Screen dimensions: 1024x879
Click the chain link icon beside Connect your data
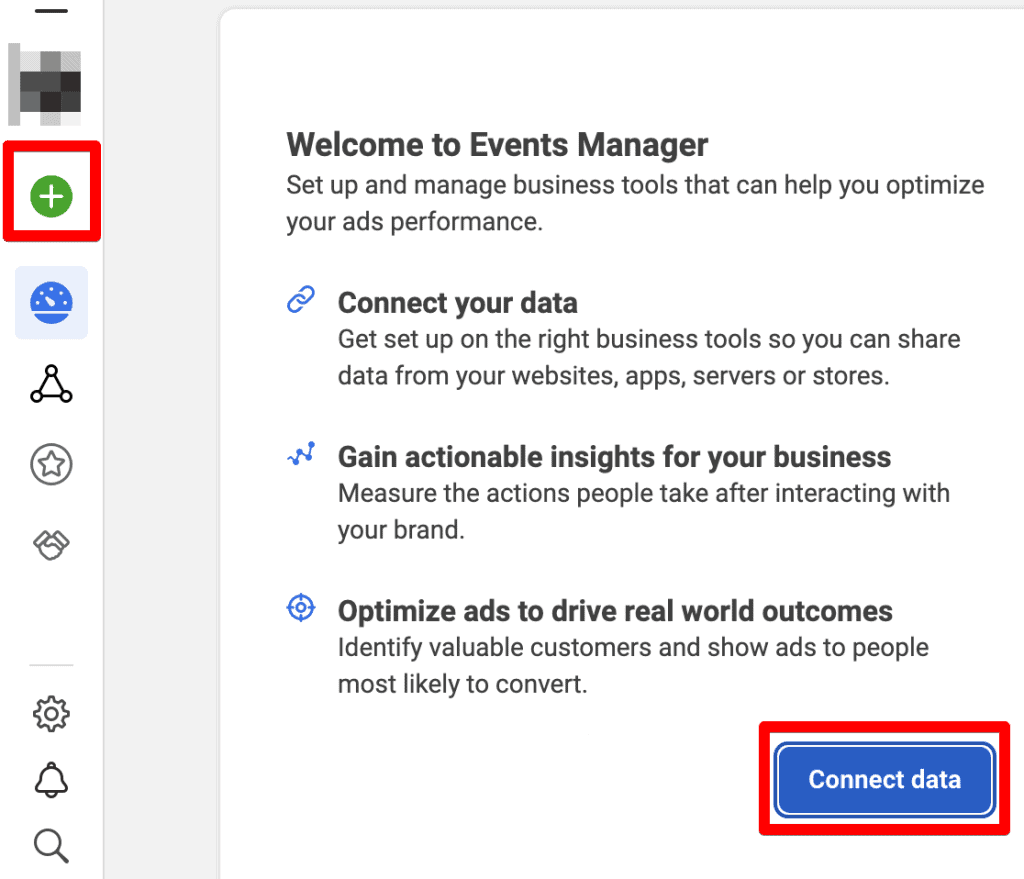pyautogui.click(x=300, y=300)
